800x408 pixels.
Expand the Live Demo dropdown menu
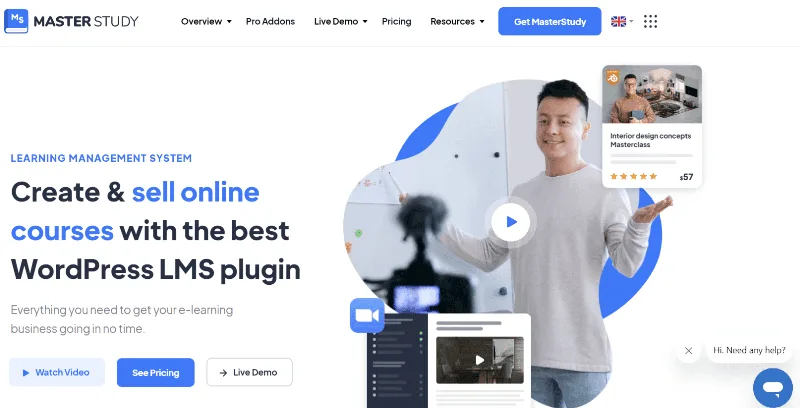[341, 21]
